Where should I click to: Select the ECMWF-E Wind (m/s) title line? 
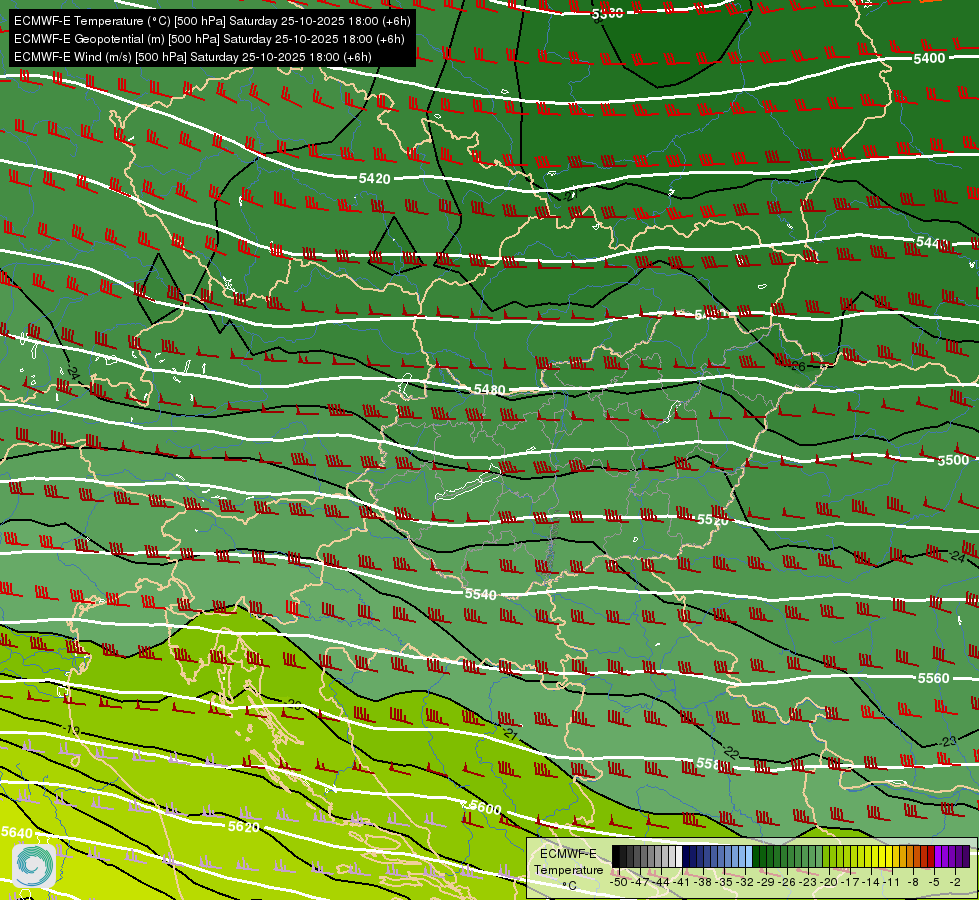pos(192,57)
